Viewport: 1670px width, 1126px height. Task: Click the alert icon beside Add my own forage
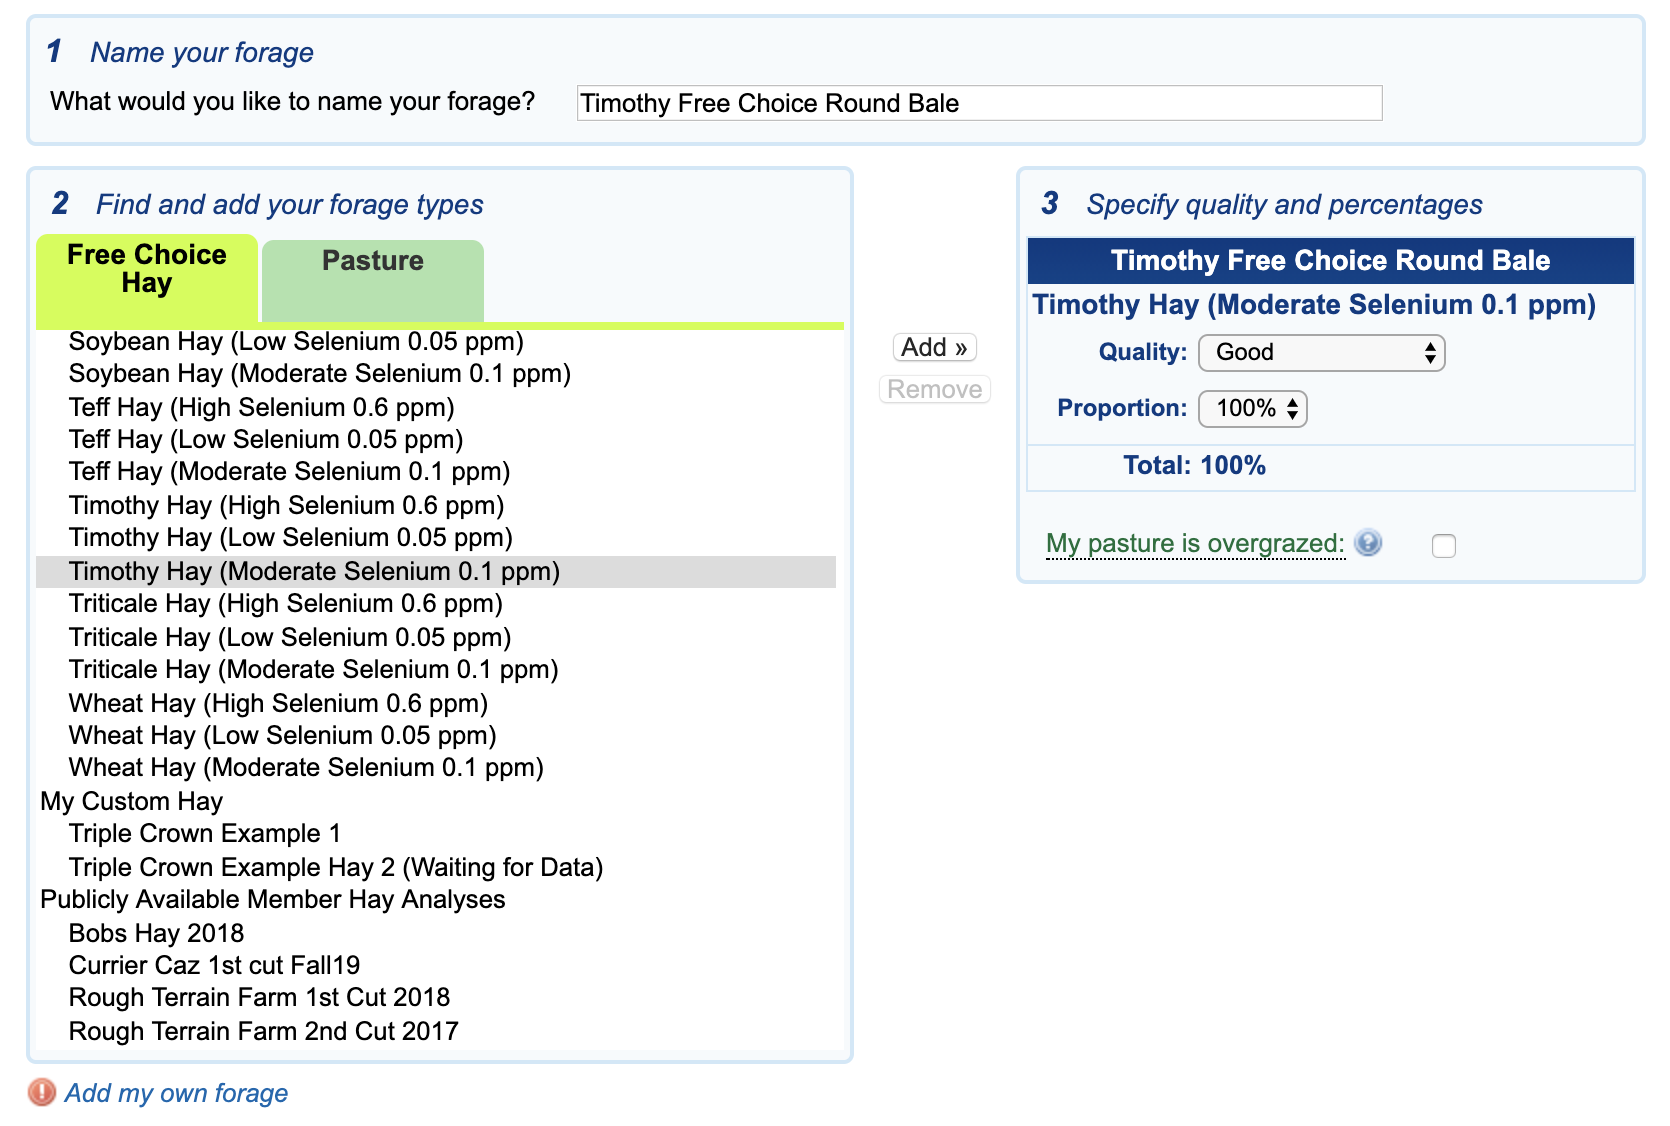(x=43, y=1094)
